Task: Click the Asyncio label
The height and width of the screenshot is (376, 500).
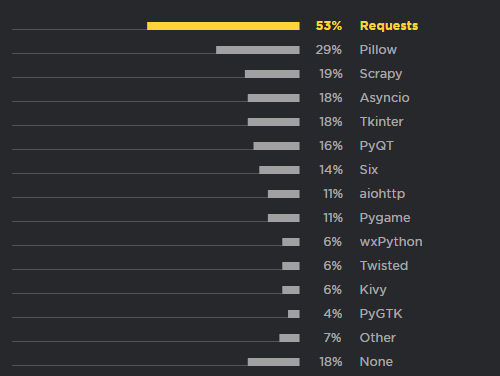Action: pos(384,98)
